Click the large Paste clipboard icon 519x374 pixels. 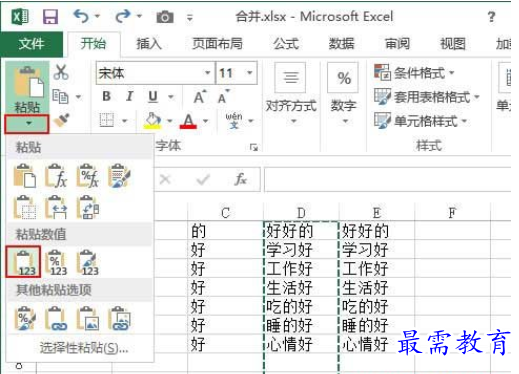click(28, 83)
